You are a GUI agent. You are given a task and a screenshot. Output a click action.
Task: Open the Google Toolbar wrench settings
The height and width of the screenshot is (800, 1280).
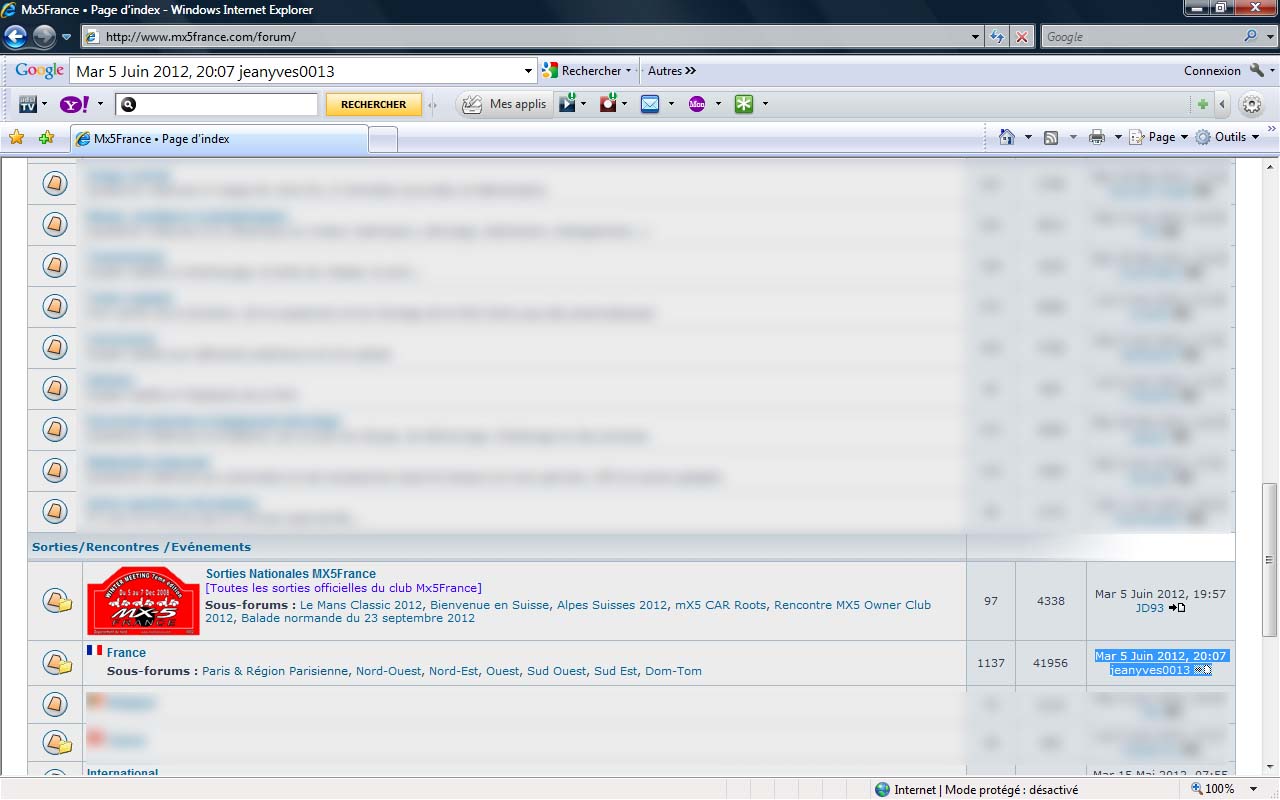1257,71
